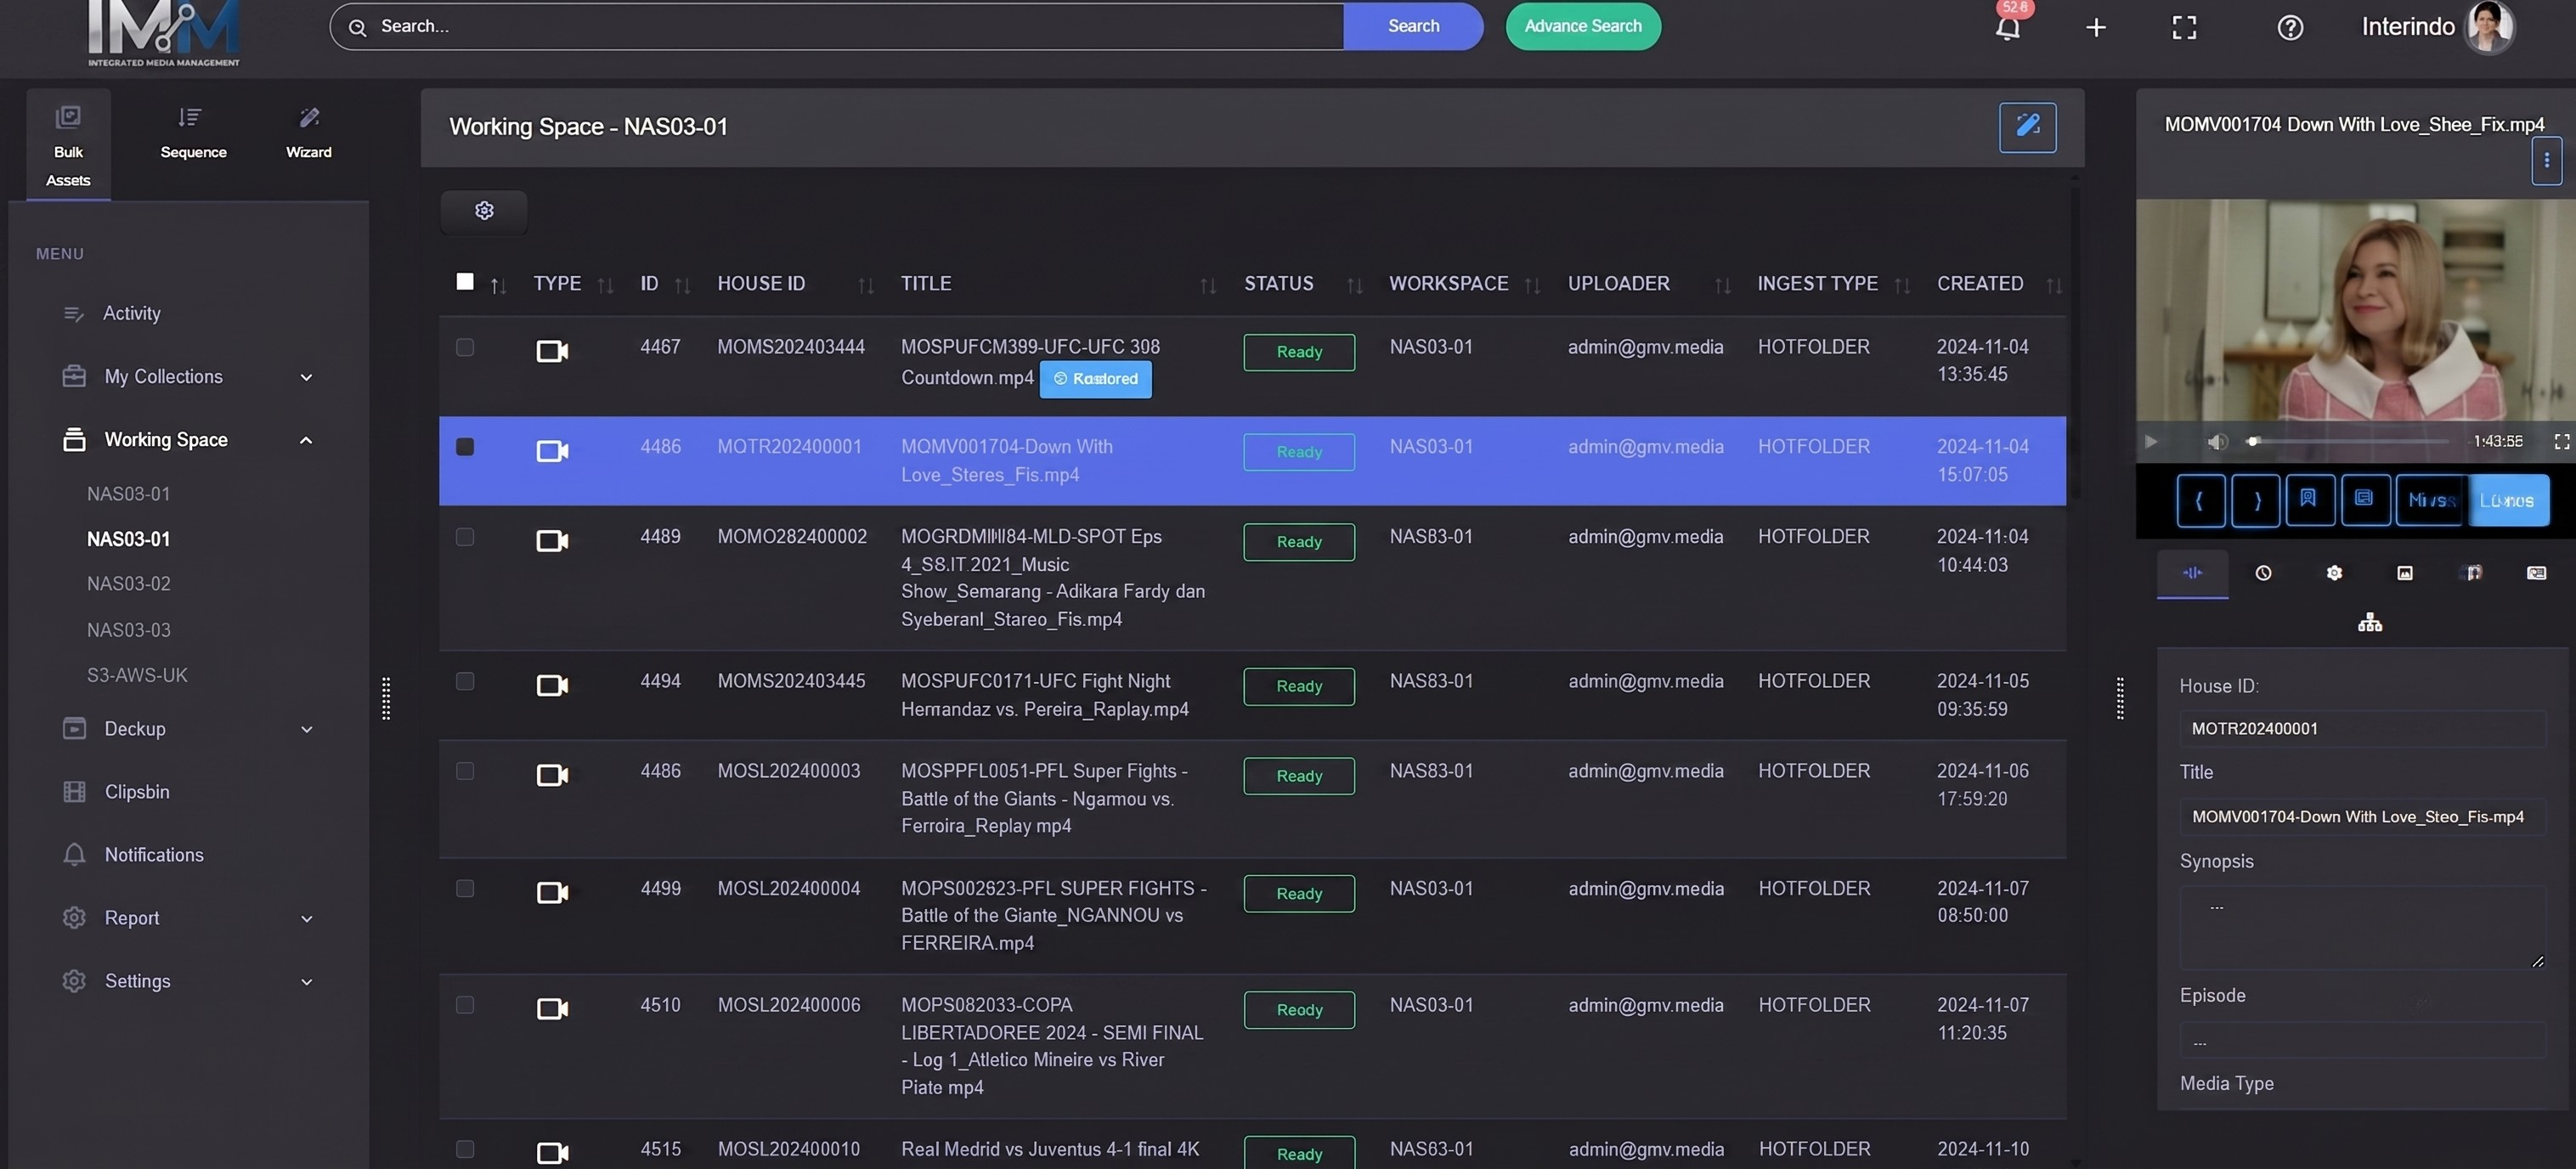2576x1169 pixels.
Task: Check the box for asset 4467
Action: pyautogui.click(x=465, y=347)
